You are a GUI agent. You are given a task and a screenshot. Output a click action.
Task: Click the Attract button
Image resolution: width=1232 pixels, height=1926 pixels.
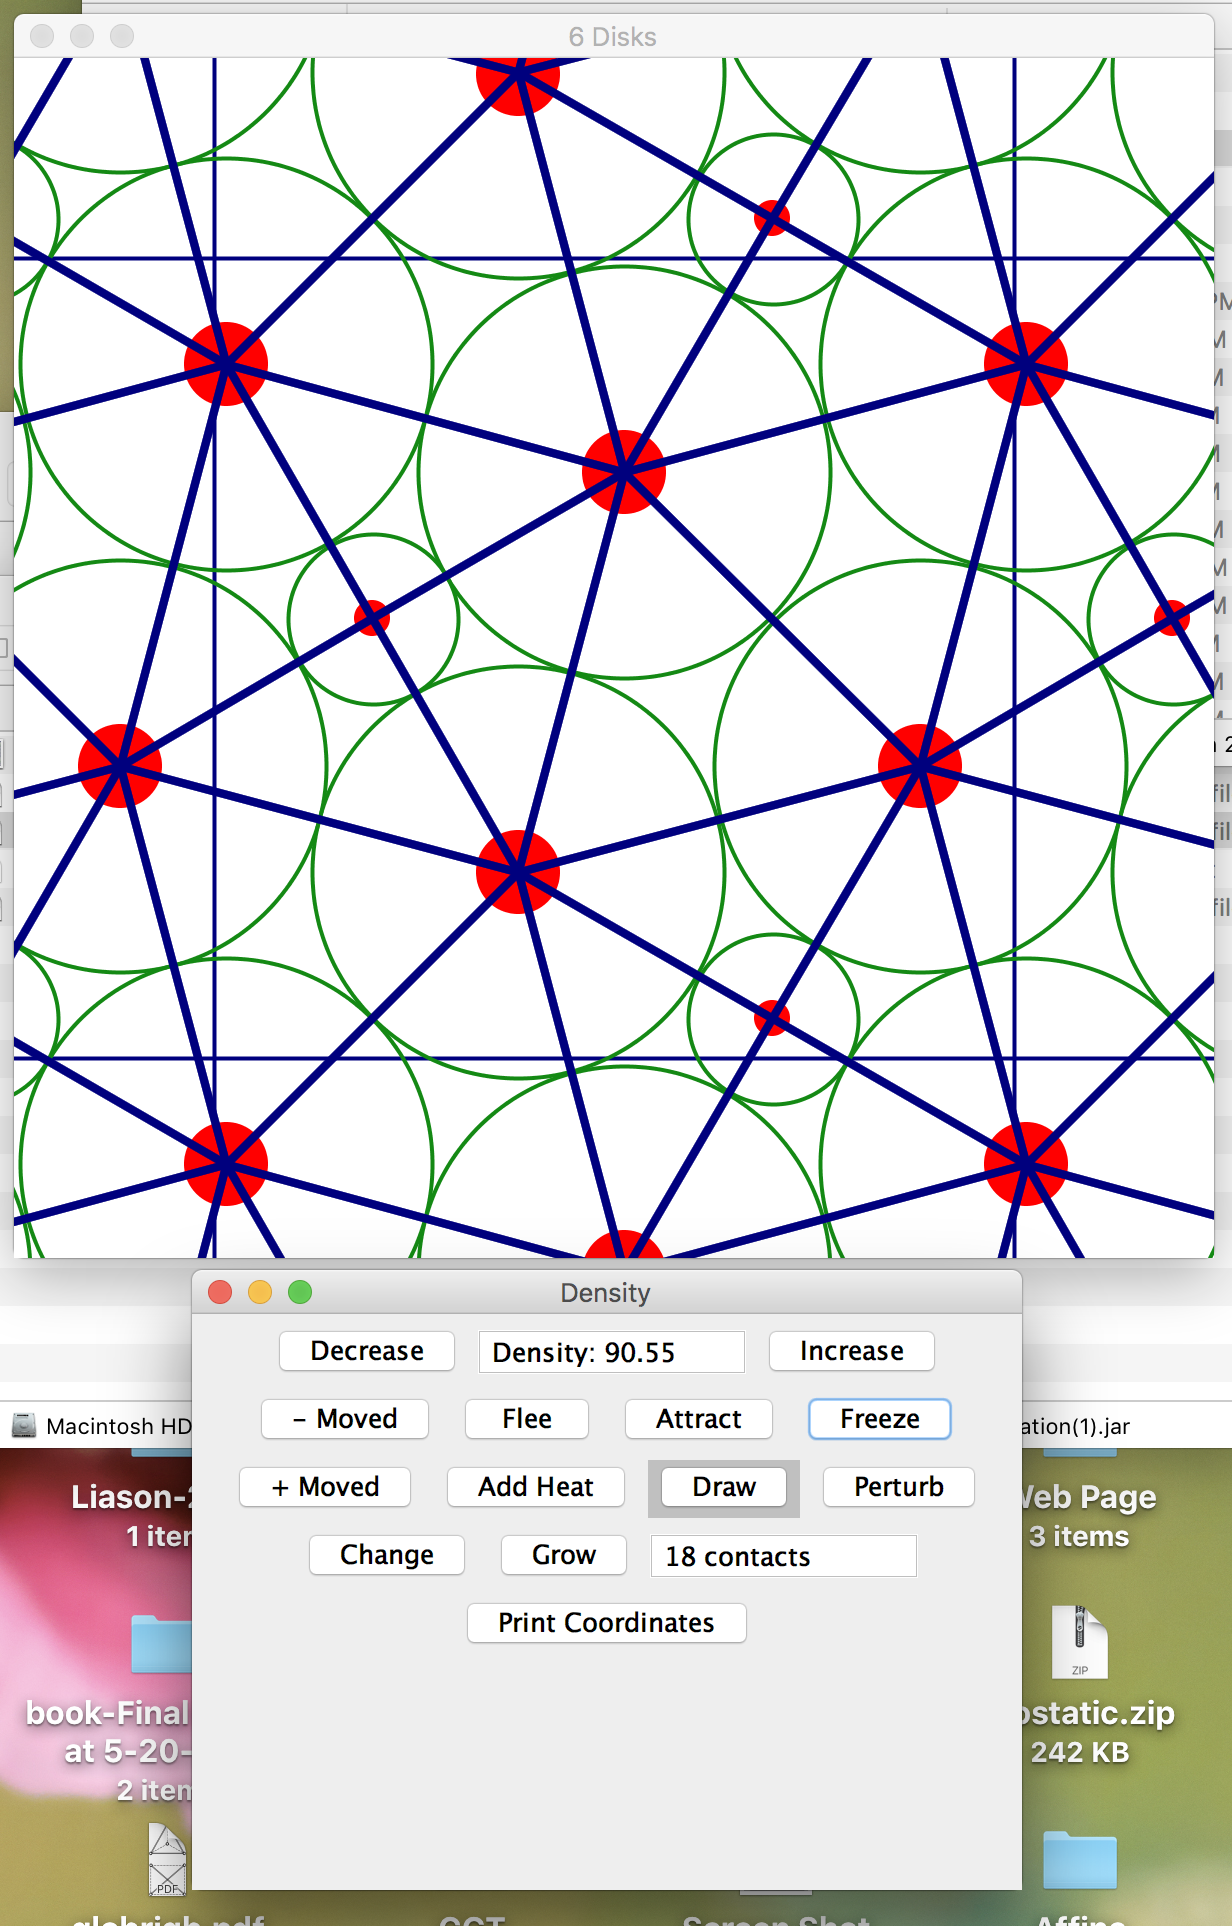[699, 1419]
